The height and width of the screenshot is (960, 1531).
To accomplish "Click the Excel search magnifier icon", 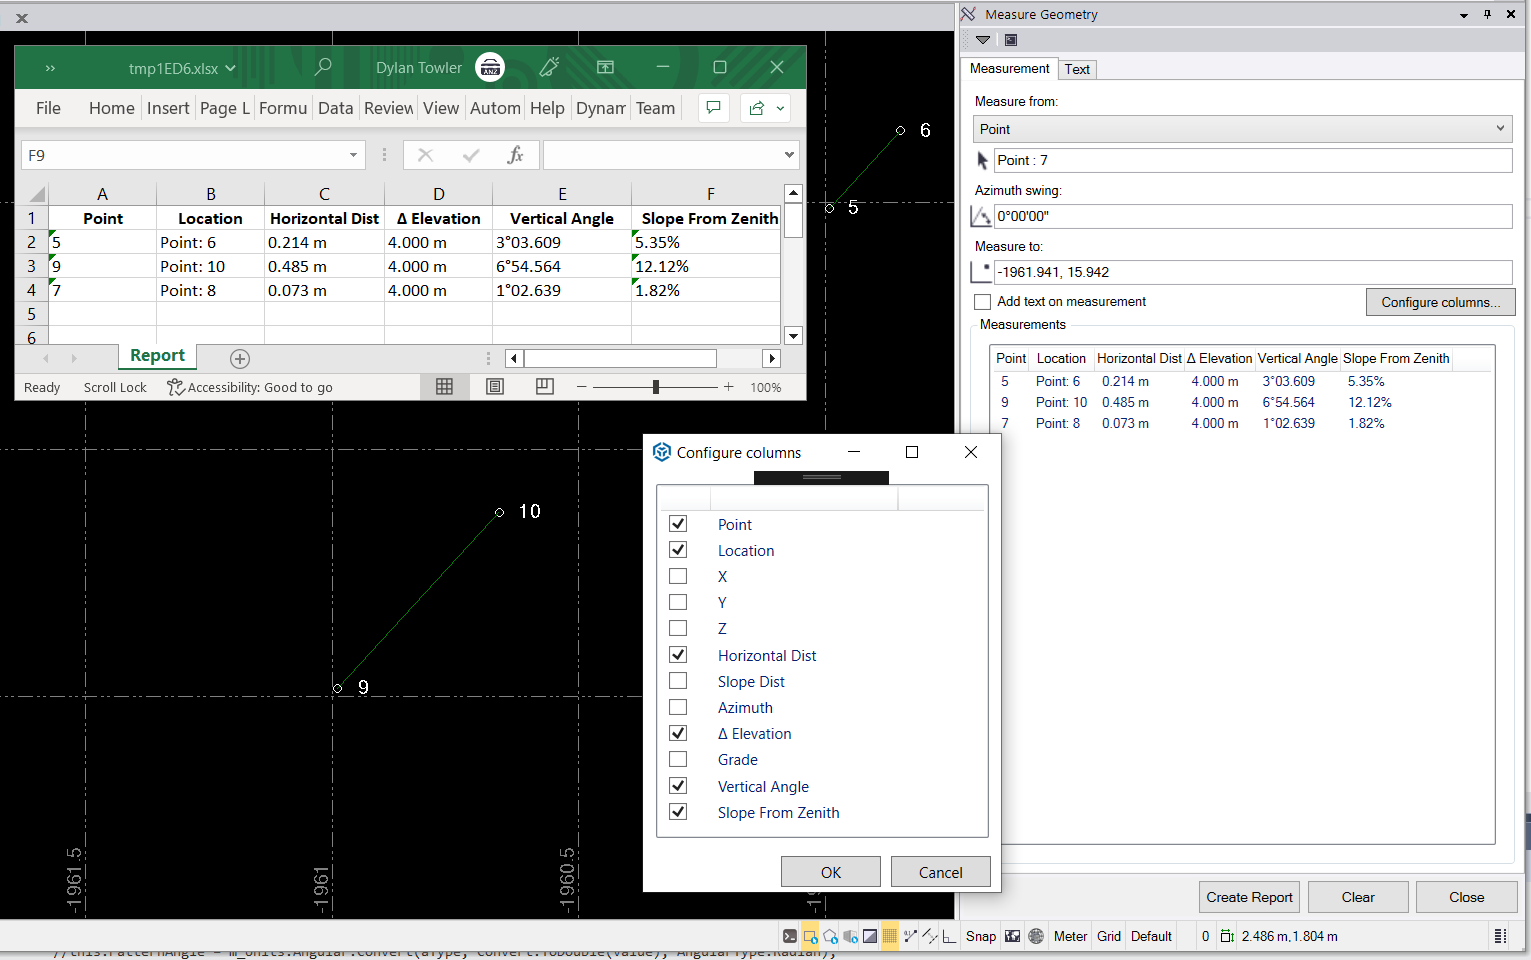I will click(323, 67).
